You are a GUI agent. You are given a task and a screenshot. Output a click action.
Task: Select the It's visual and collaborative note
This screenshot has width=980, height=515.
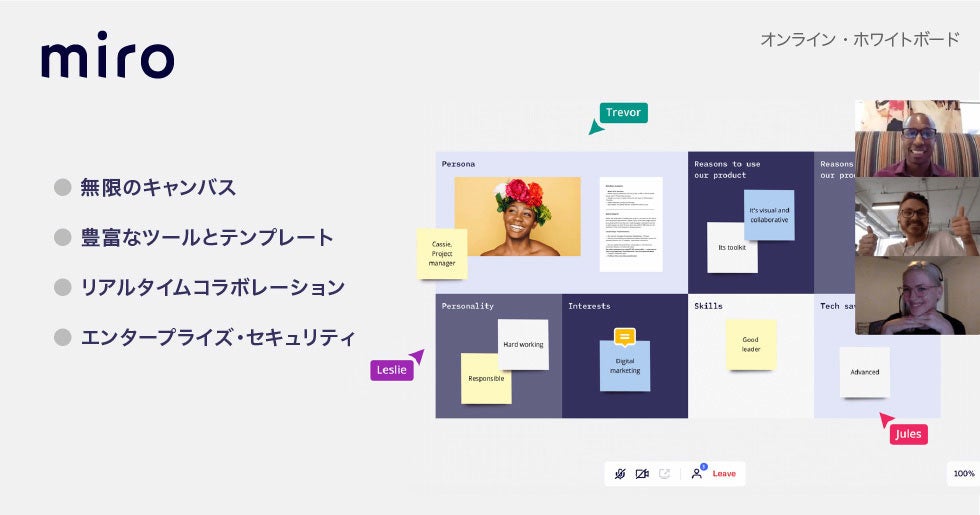pos(769,215)
